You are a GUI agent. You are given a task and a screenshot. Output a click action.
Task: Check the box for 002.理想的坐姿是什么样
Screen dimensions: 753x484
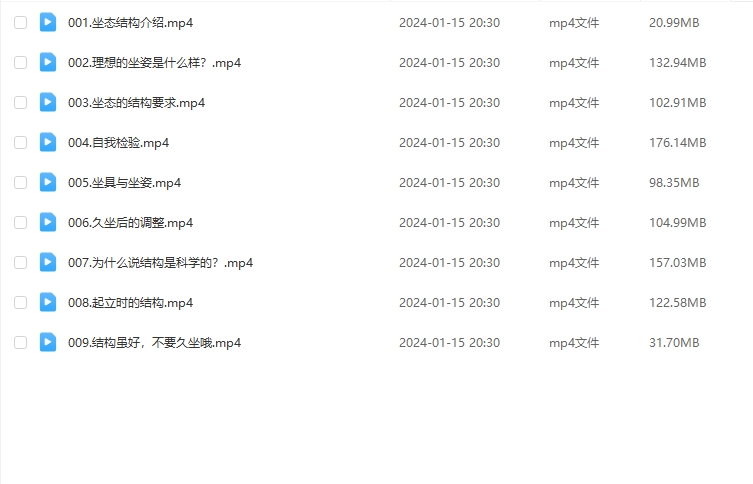[x=20, y=62]
